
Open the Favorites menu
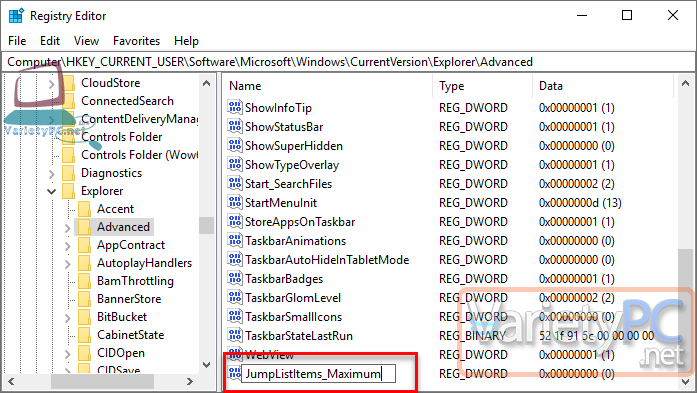click(136, 41)
